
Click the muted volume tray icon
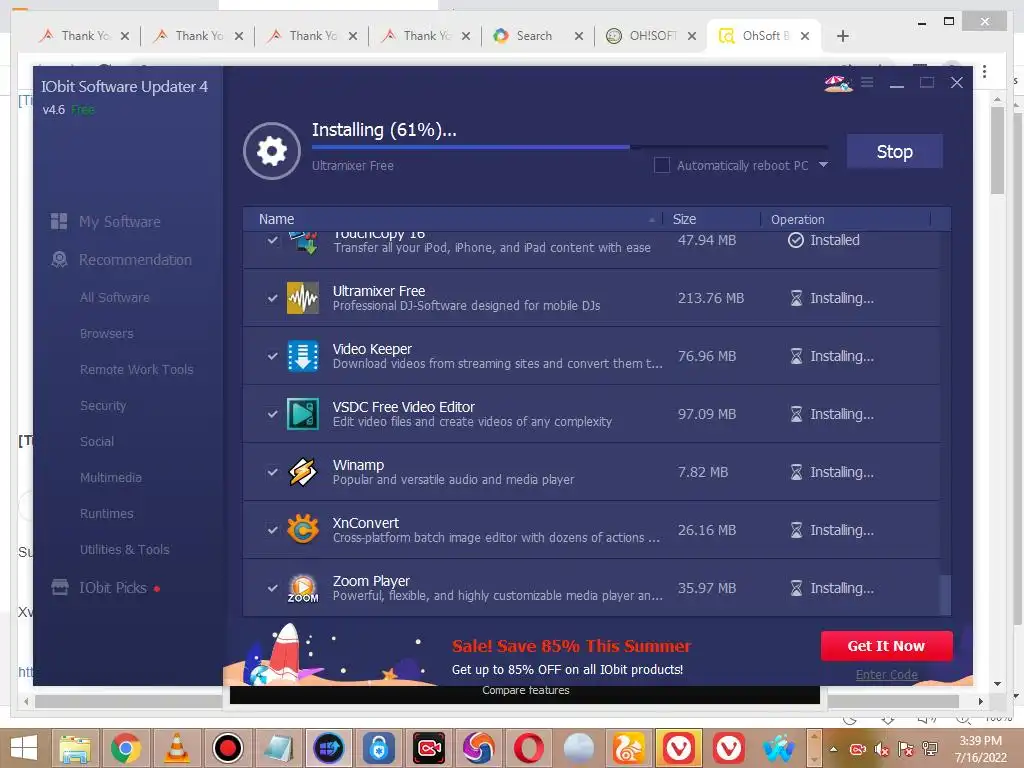pyautogui.click(x=882, y=749)
